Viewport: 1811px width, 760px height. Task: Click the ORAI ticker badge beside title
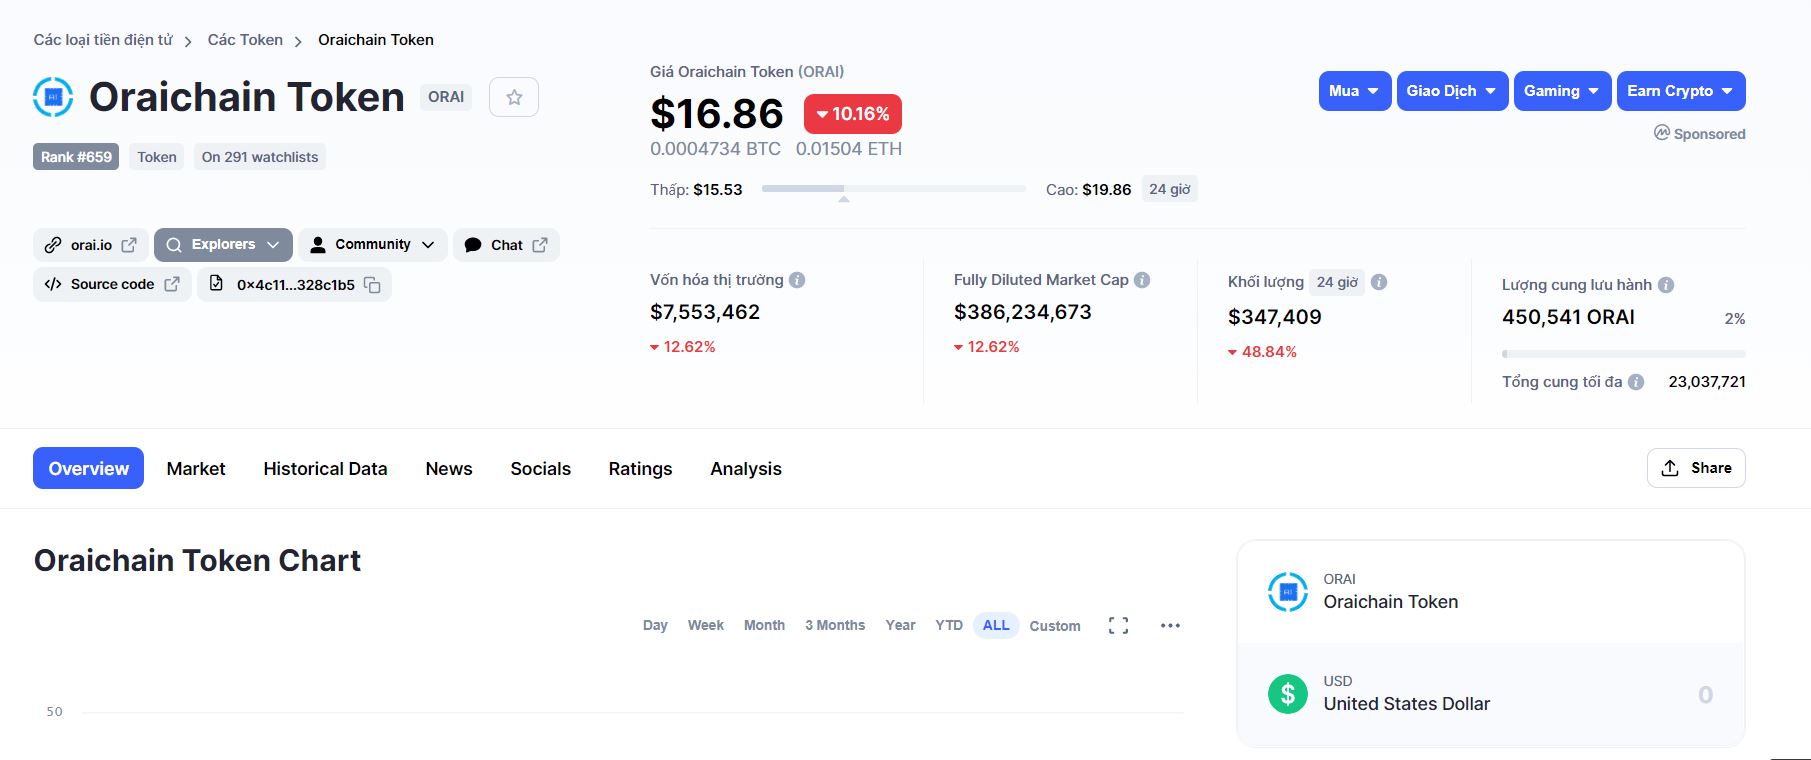click(x=446, y=97)
